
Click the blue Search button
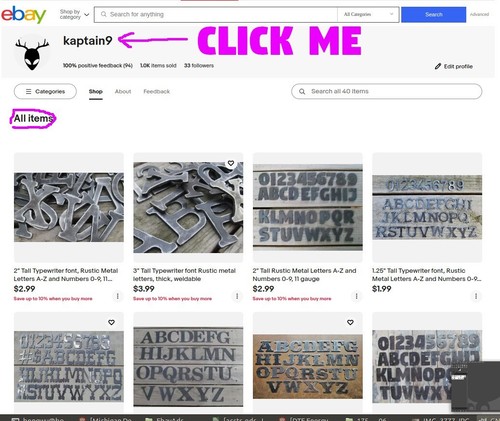434,15
